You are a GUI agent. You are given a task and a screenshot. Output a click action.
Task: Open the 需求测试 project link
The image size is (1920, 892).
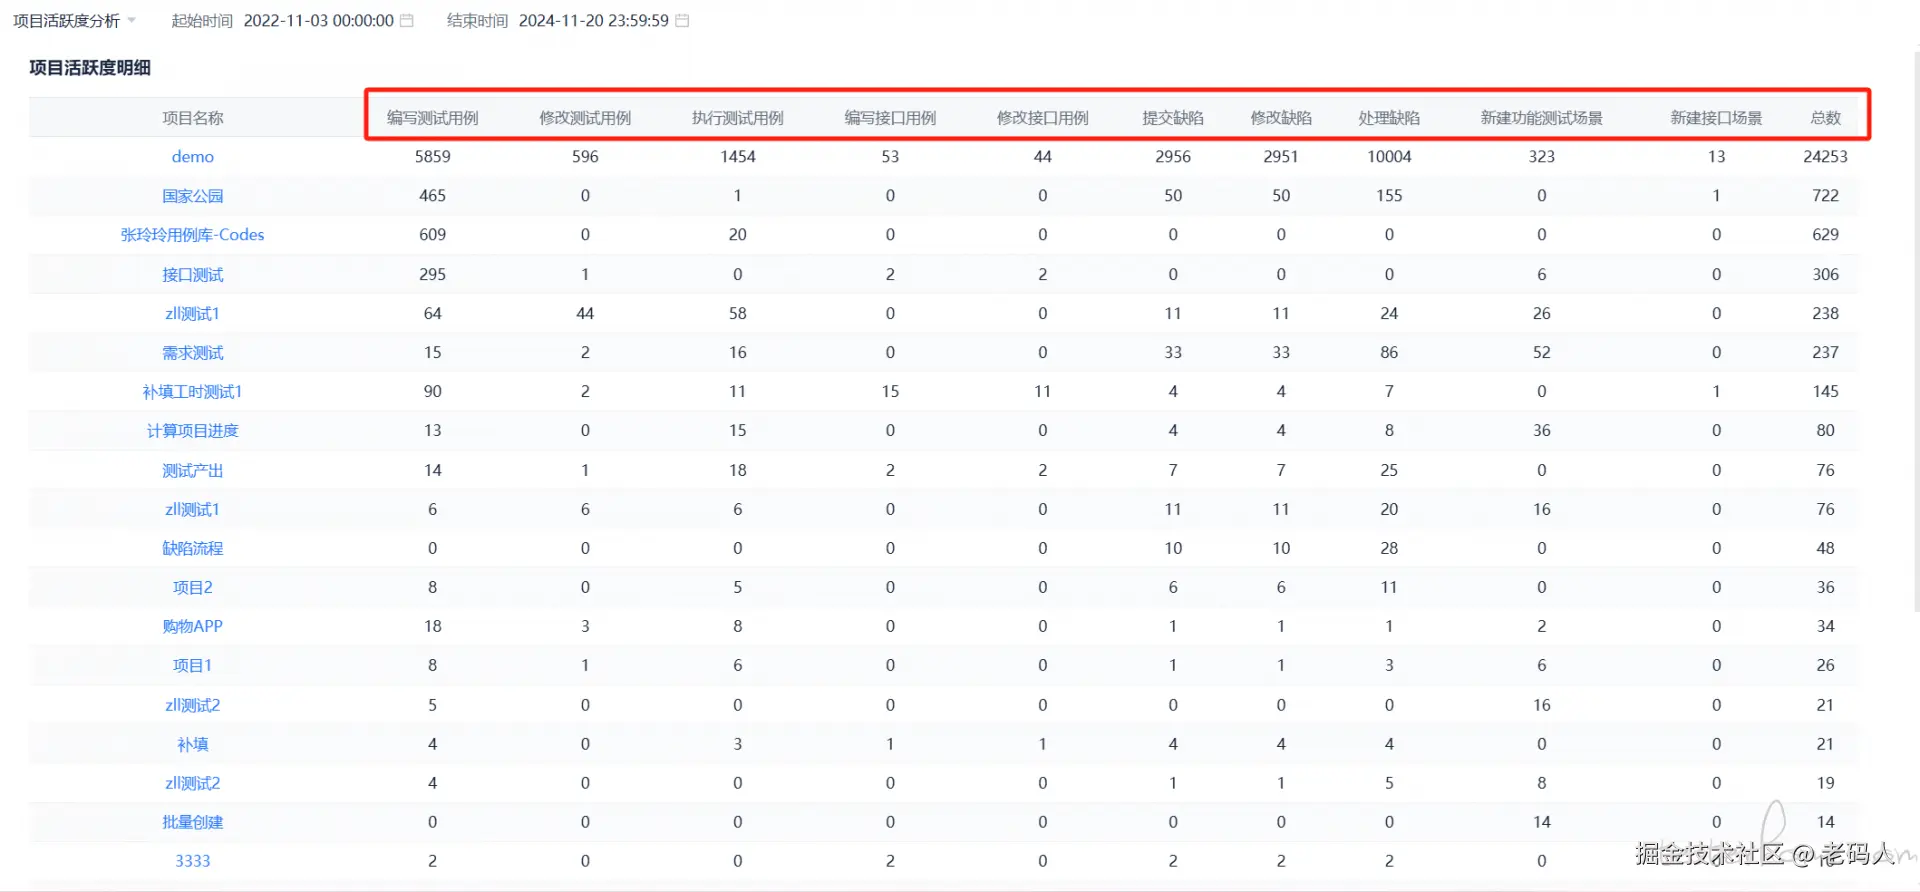click(192, 353)
